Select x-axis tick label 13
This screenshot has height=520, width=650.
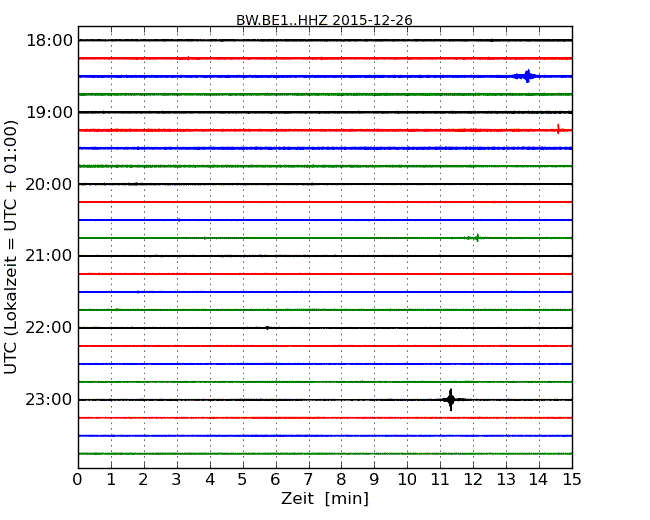[x=506, y=479]
